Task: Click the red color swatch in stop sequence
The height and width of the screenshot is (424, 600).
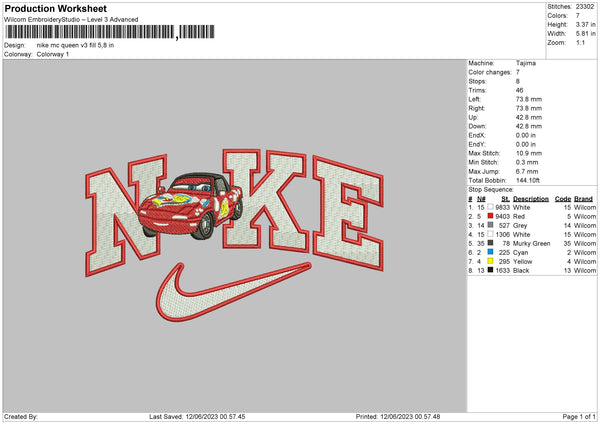Action: point(490,216)
